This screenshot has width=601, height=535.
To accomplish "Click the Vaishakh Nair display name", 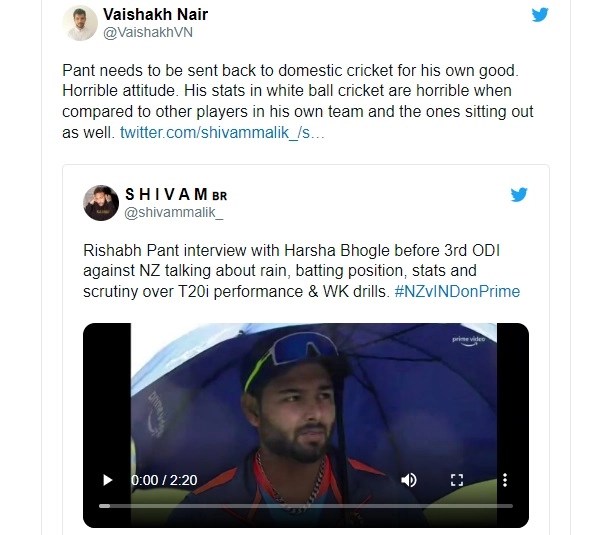I will pyautogui.click(x=155, y=15).
